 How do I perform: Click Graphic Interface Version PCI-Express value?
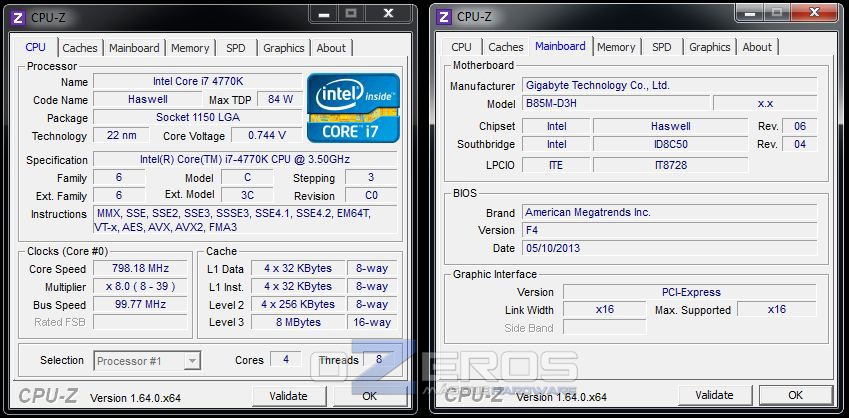click(x=690, y=292)
